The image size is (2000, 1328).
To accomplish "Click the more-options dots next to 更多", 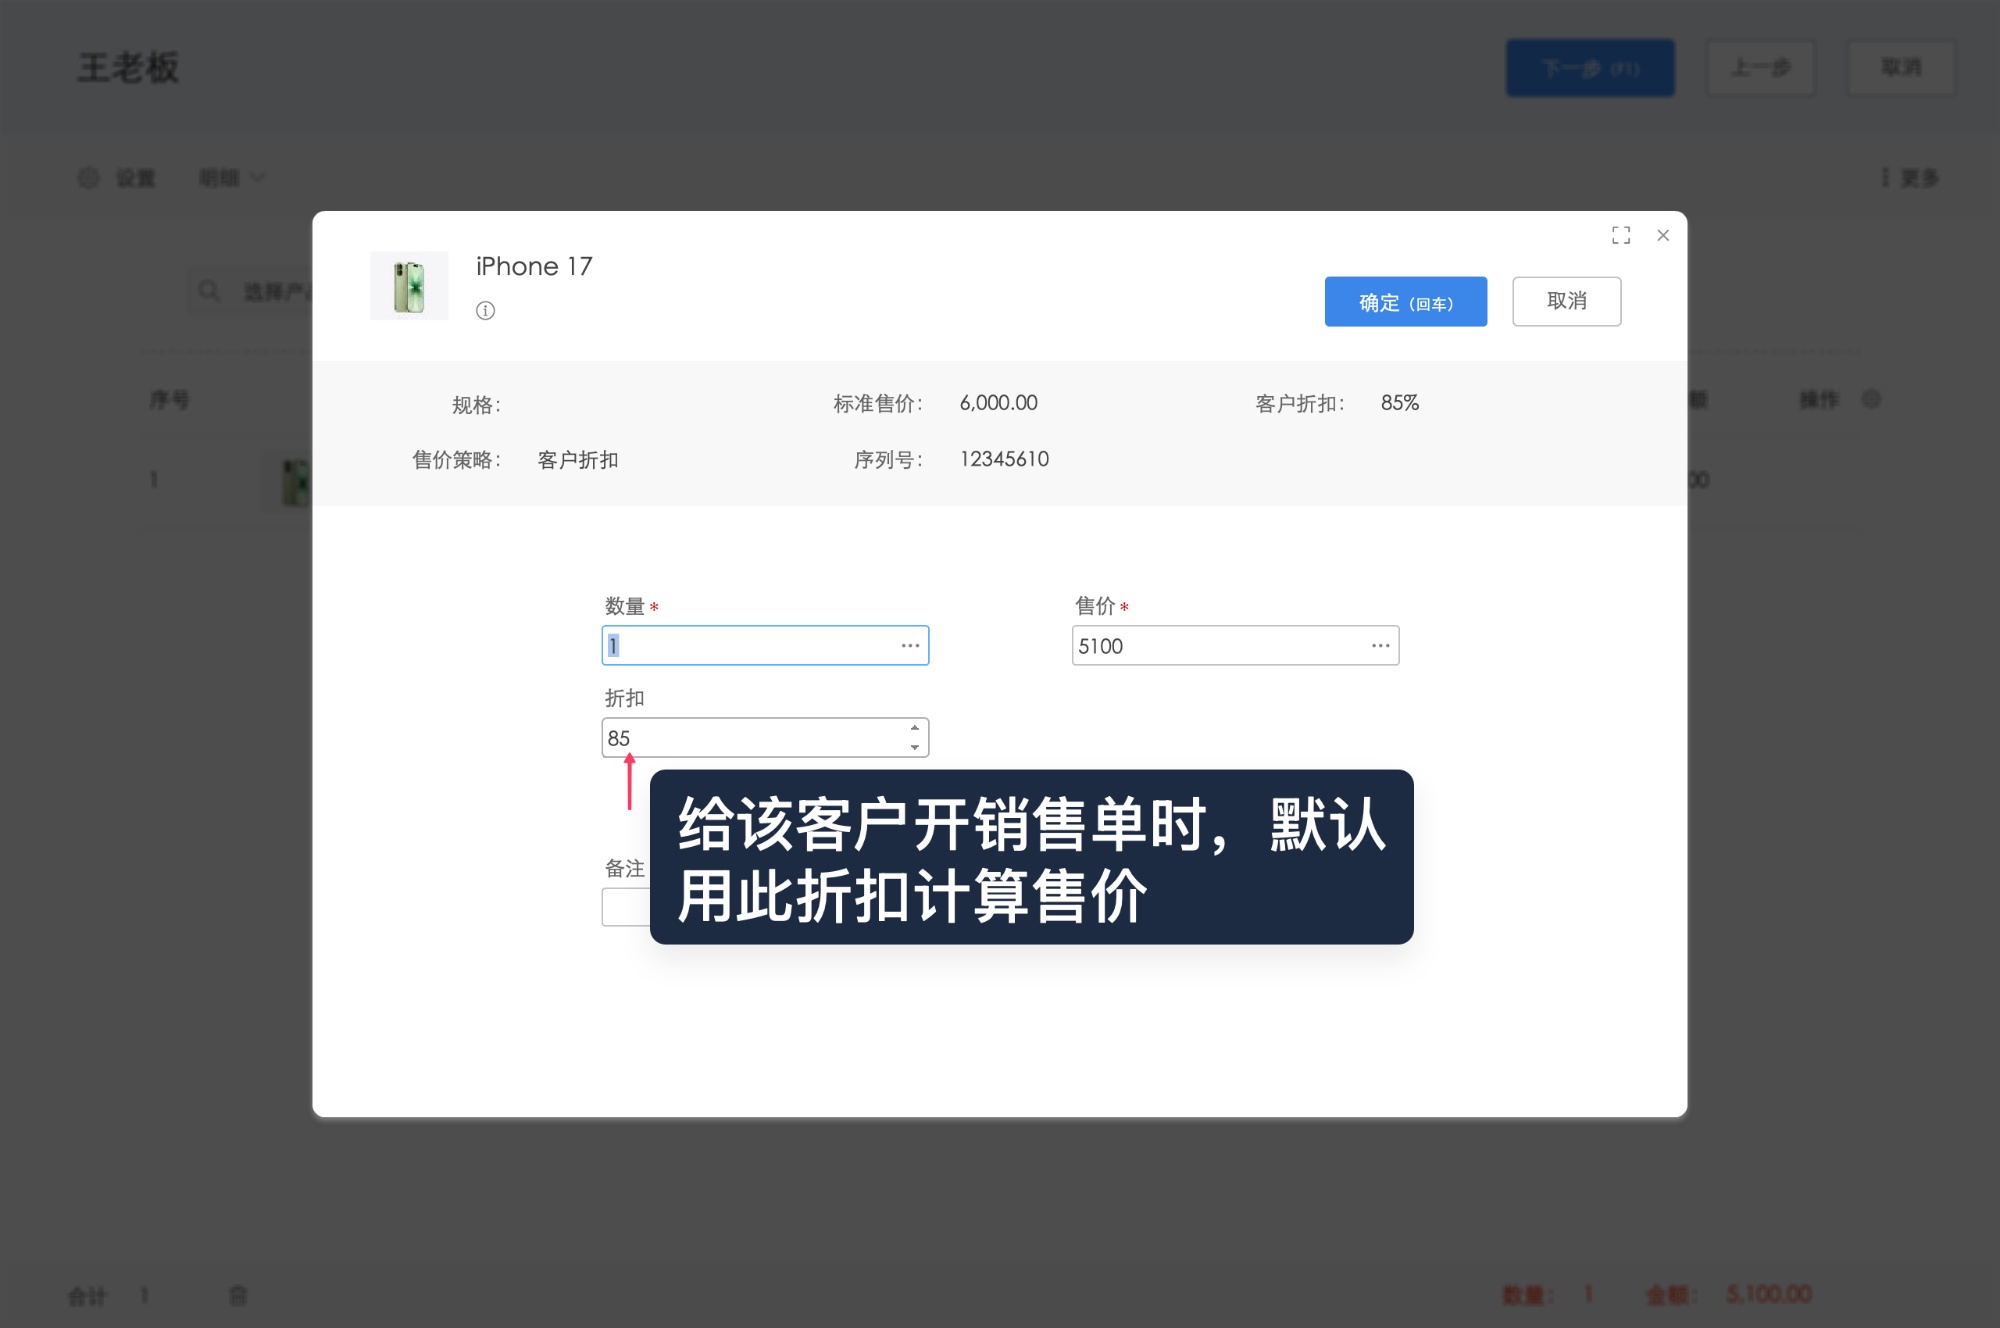I will 1884,177.
